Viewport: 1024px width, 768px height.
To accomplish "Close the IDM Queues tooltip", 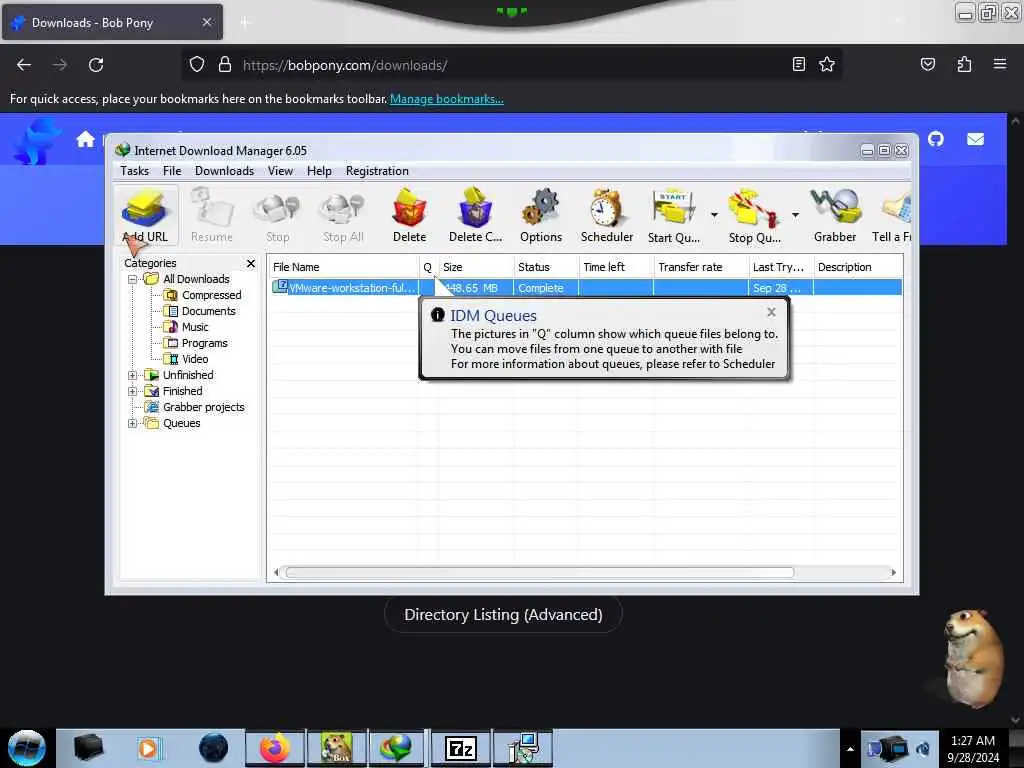I will point(771,312).
